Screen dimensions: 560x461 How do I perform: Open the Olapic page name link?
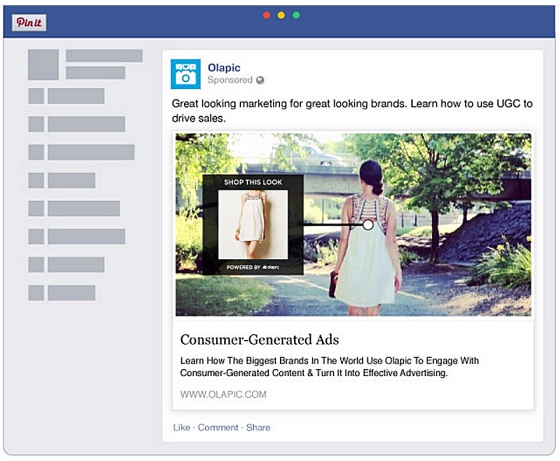pos(224,67)
